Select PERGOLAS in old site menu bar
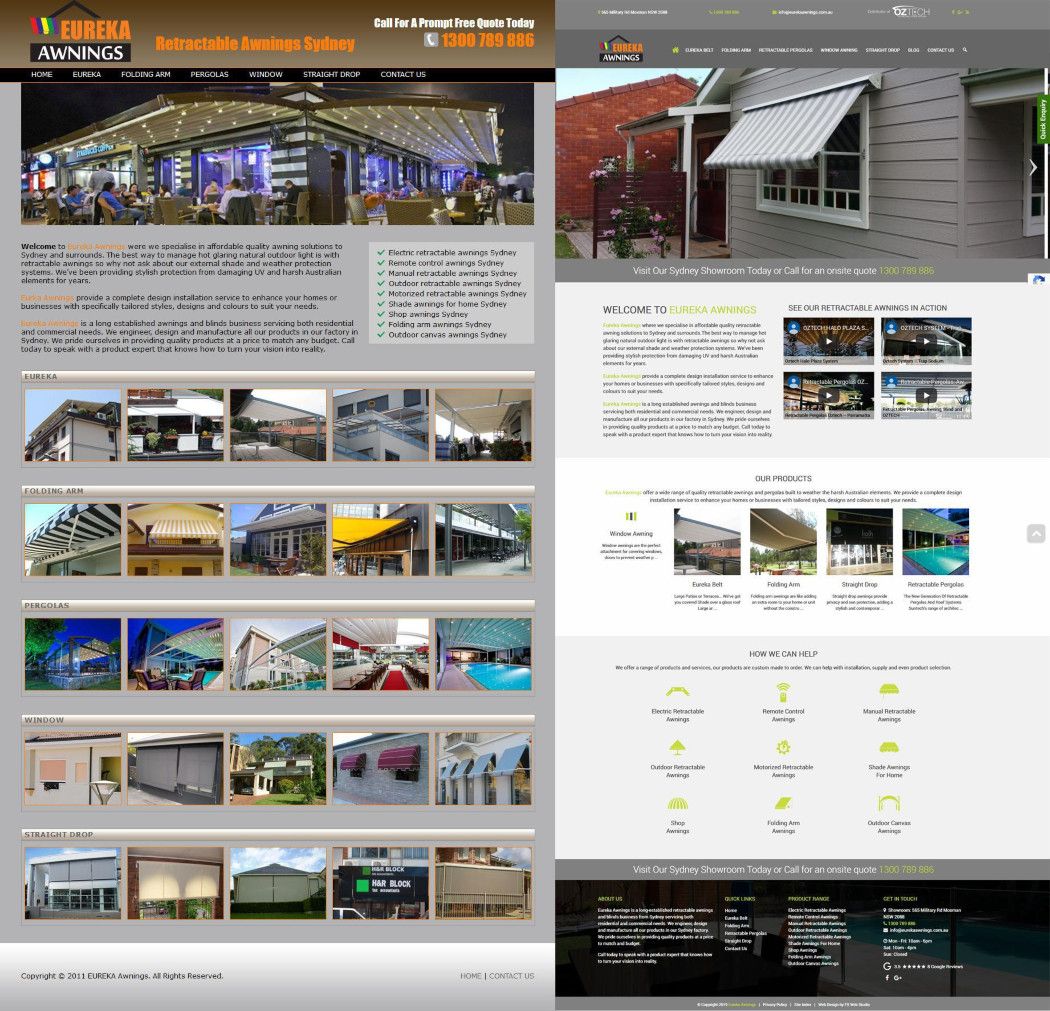1050x1011 pixels. 210,74
